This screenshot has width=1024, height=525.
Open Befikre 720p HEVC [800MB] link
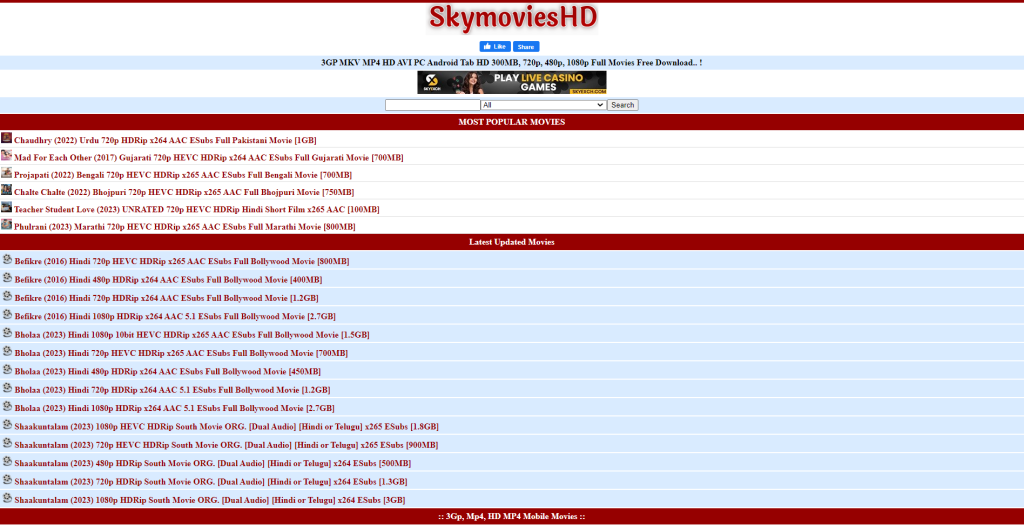pyautogui.click(x=182, y=261)
